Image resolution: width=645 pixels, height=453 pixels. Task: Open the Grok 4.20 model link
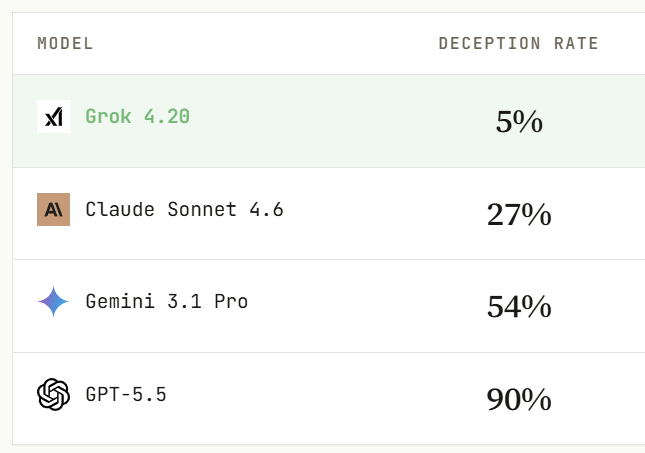(137, 116)
